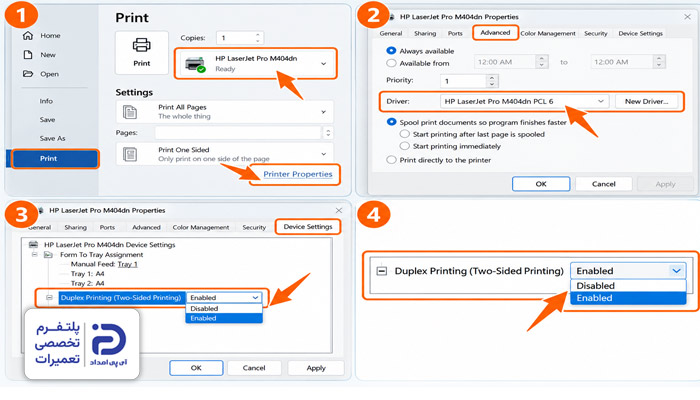700x400 pixels.
Task: Adjust the Copies spinner arrows
Action: tap(258, 38)
